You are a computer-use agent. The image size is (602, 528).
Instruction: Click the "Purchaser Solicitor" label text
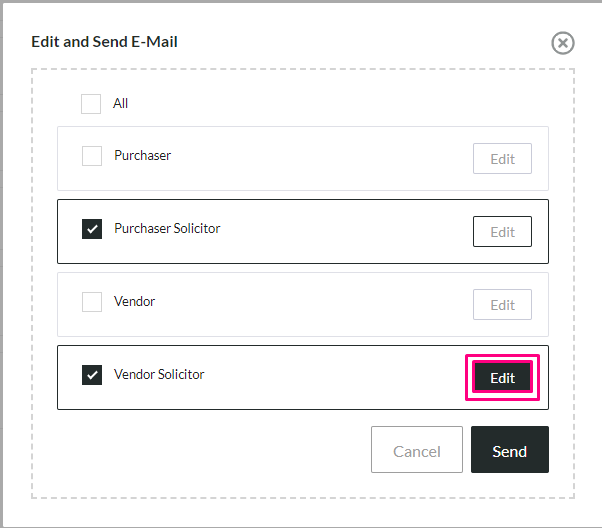coord(167,228)
